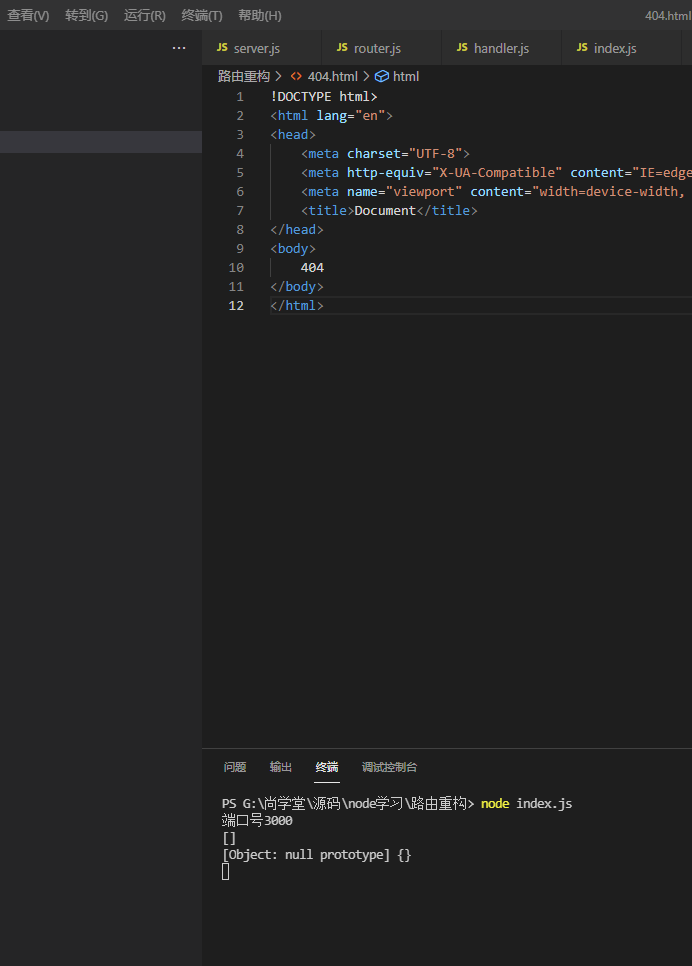Click the Document title text
This screenshot has height=966, width=692.
click(x=385, y=211)
